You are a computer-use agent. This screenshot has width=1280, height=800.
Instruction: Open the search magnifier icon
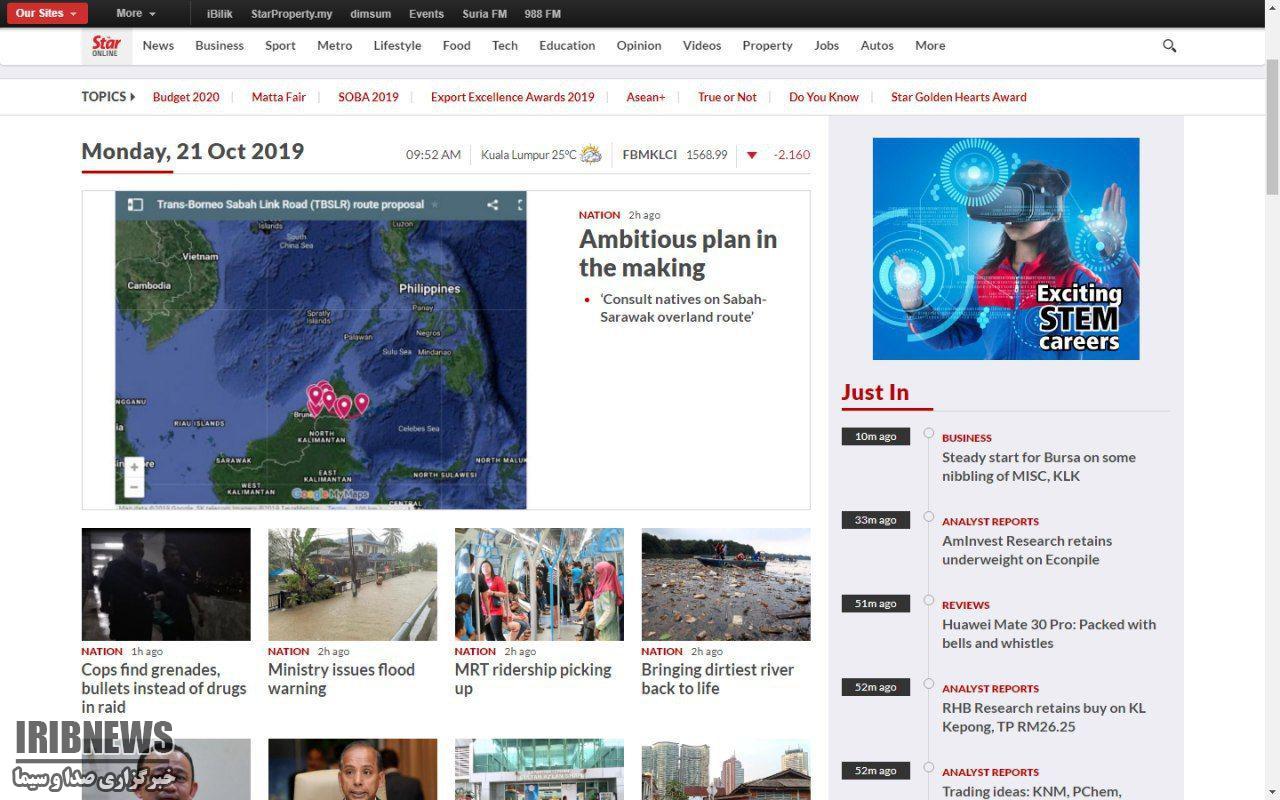click(x=1169, y=46)
